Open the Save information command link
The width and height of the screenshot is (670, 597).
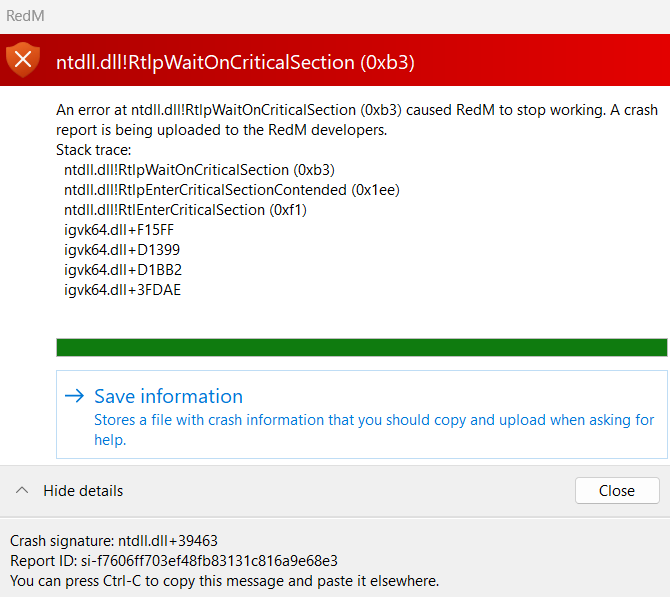coord(361,415)
